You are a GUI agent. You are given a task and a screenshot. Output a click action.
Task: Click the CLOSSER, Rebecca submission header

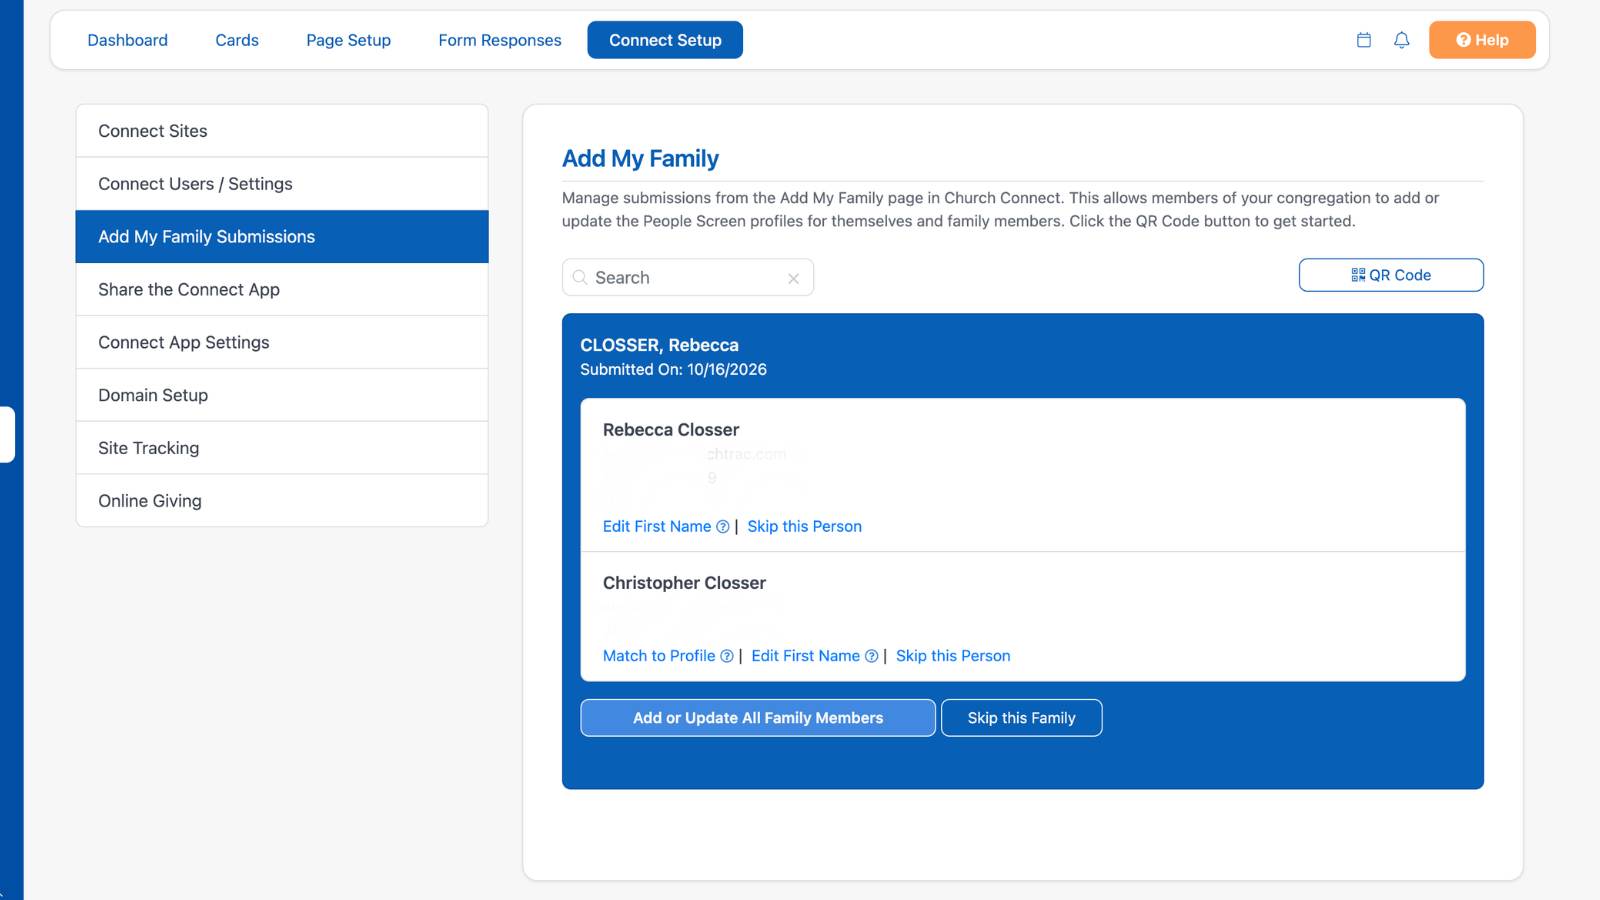[659, 345]
